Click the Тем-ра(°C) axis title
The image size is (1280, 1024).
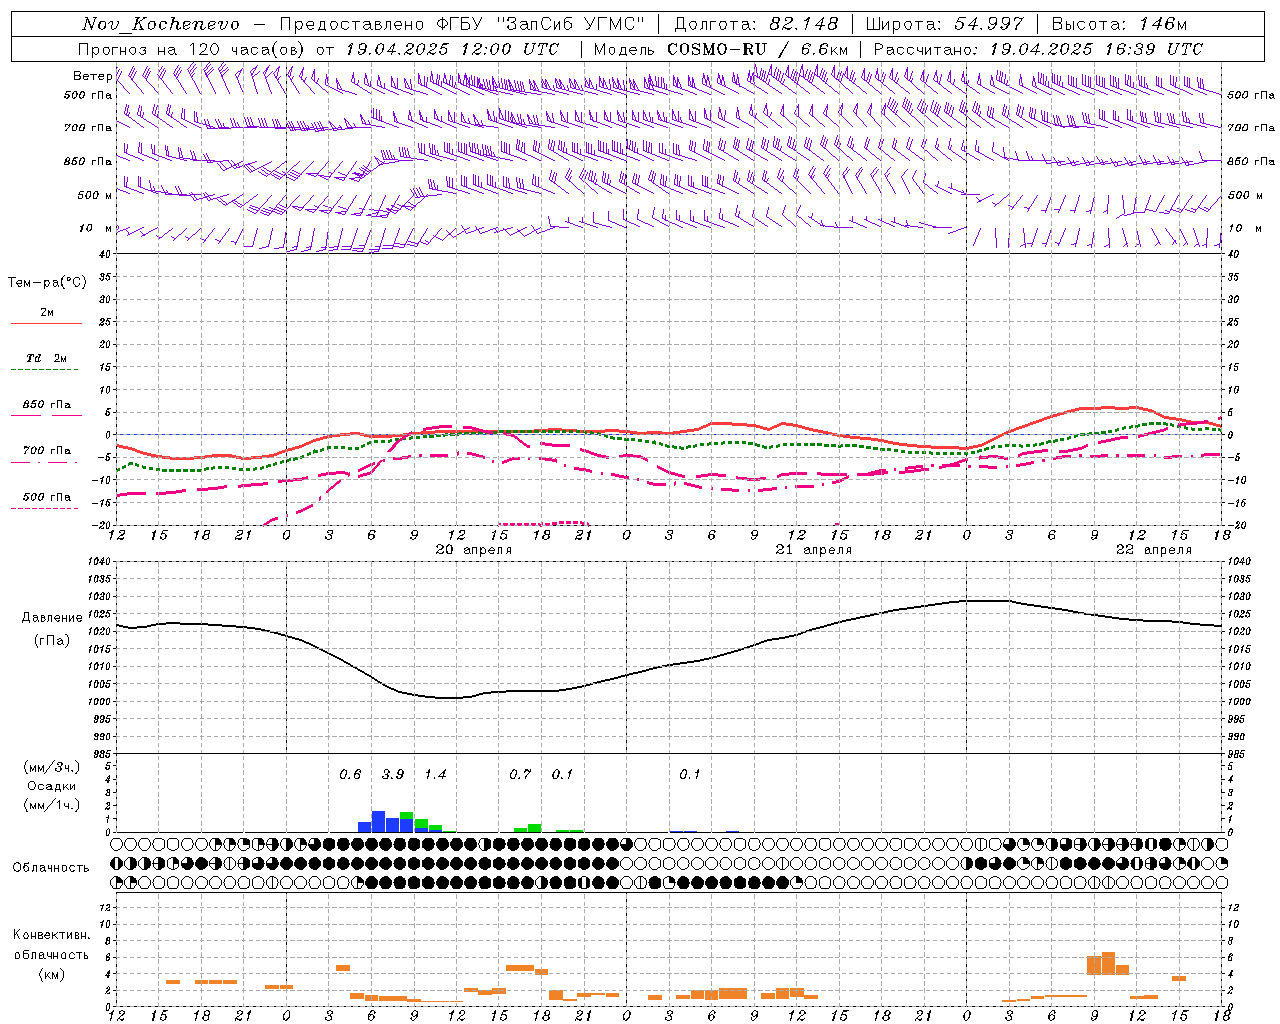coord(47,283)
